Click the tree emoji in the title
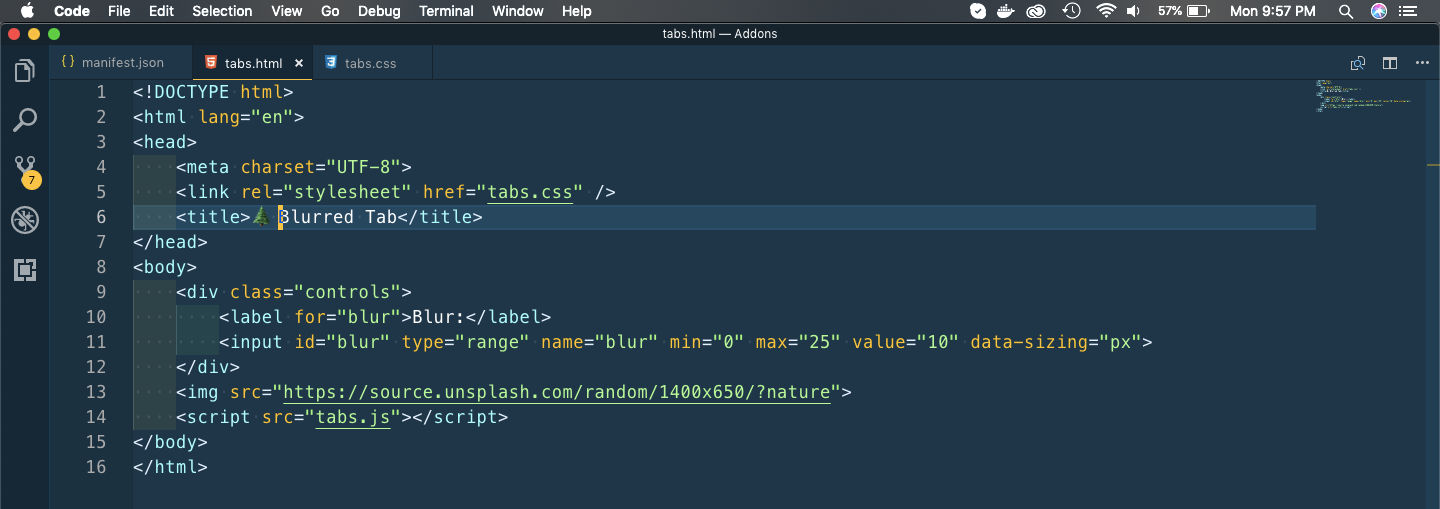This screenshot has height=509, width=1440. (261, 217)
